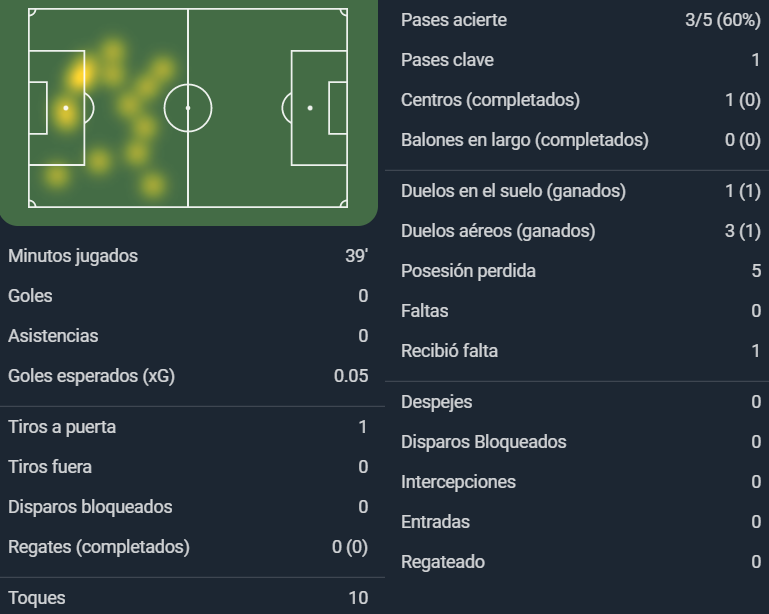Click the Tiros fuera label
Viewport: 769px width, 614px height.
(50, 467)
